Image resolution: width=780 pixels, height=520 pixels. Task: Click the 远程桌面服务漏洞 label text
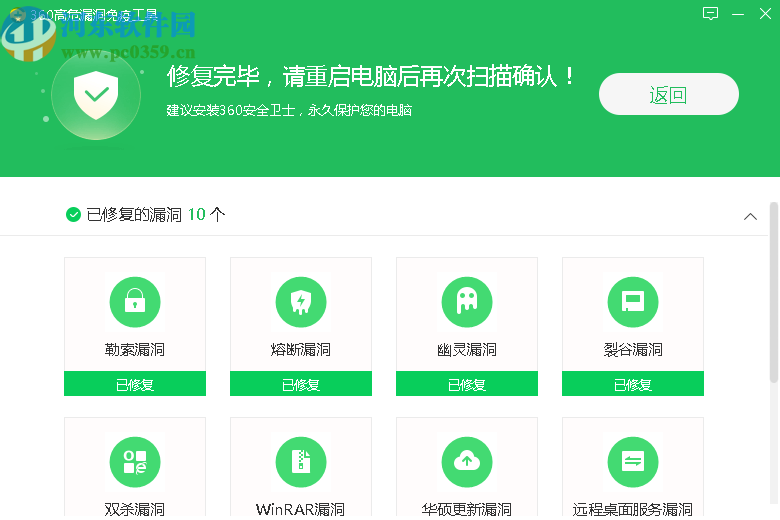click(633, 509)
